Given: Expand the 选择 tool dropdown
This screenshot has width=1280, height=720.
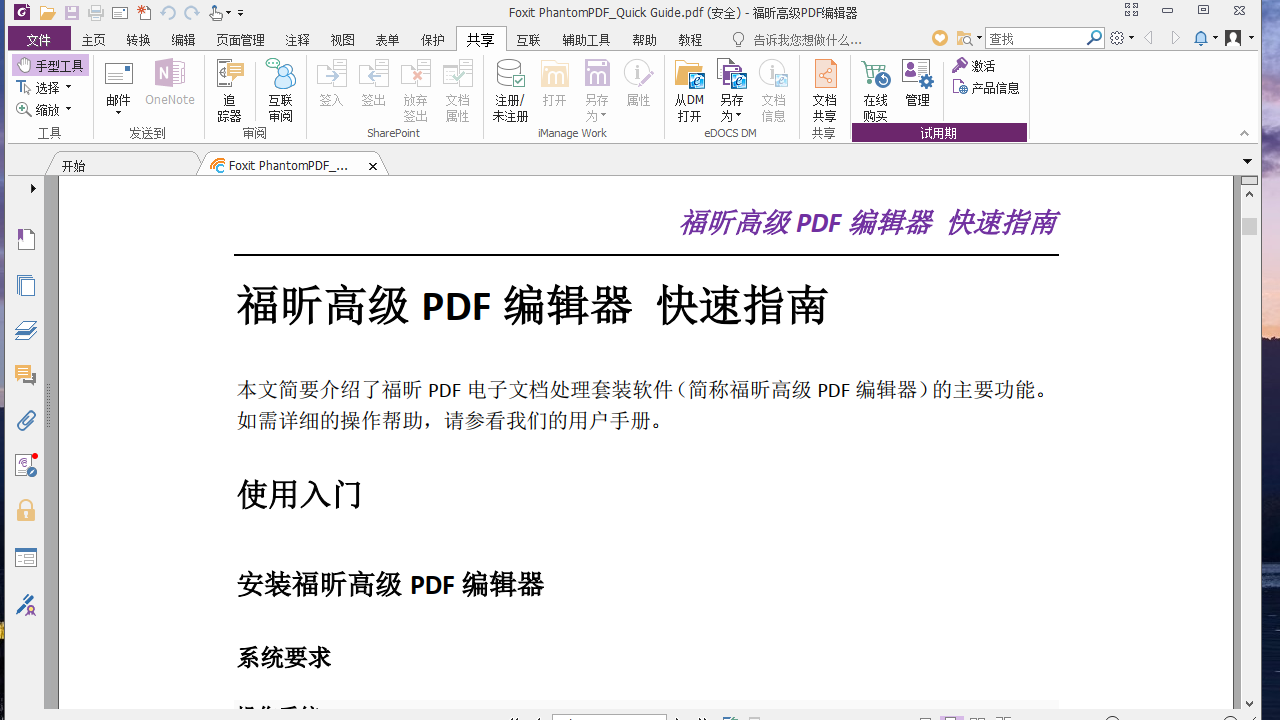Looking at the screenshot, I should [69, 88].
